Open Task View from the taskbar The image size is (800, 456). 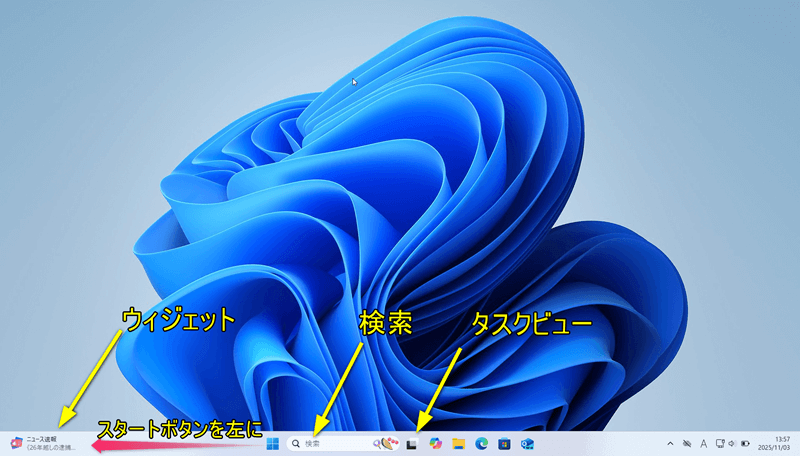(411, 443)
